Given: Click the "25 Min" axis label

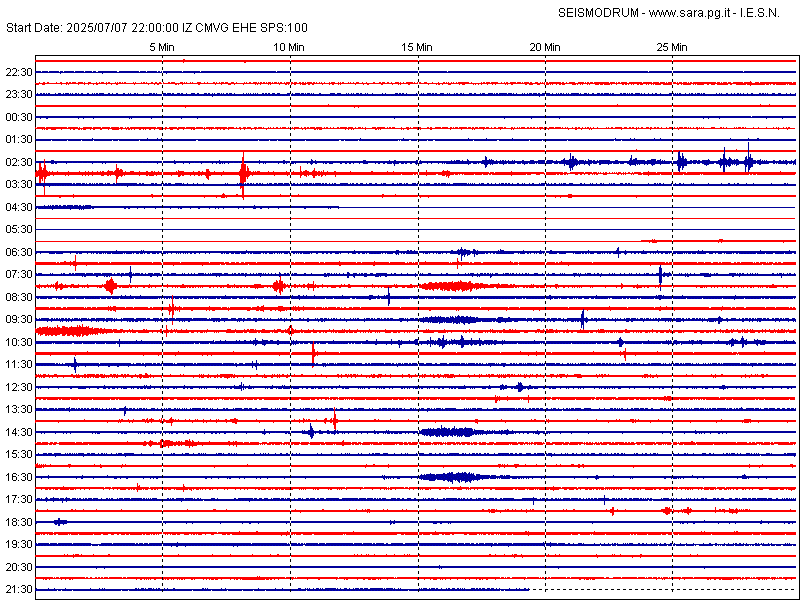Looking at the screenshot, I should [x=672, y=47].
